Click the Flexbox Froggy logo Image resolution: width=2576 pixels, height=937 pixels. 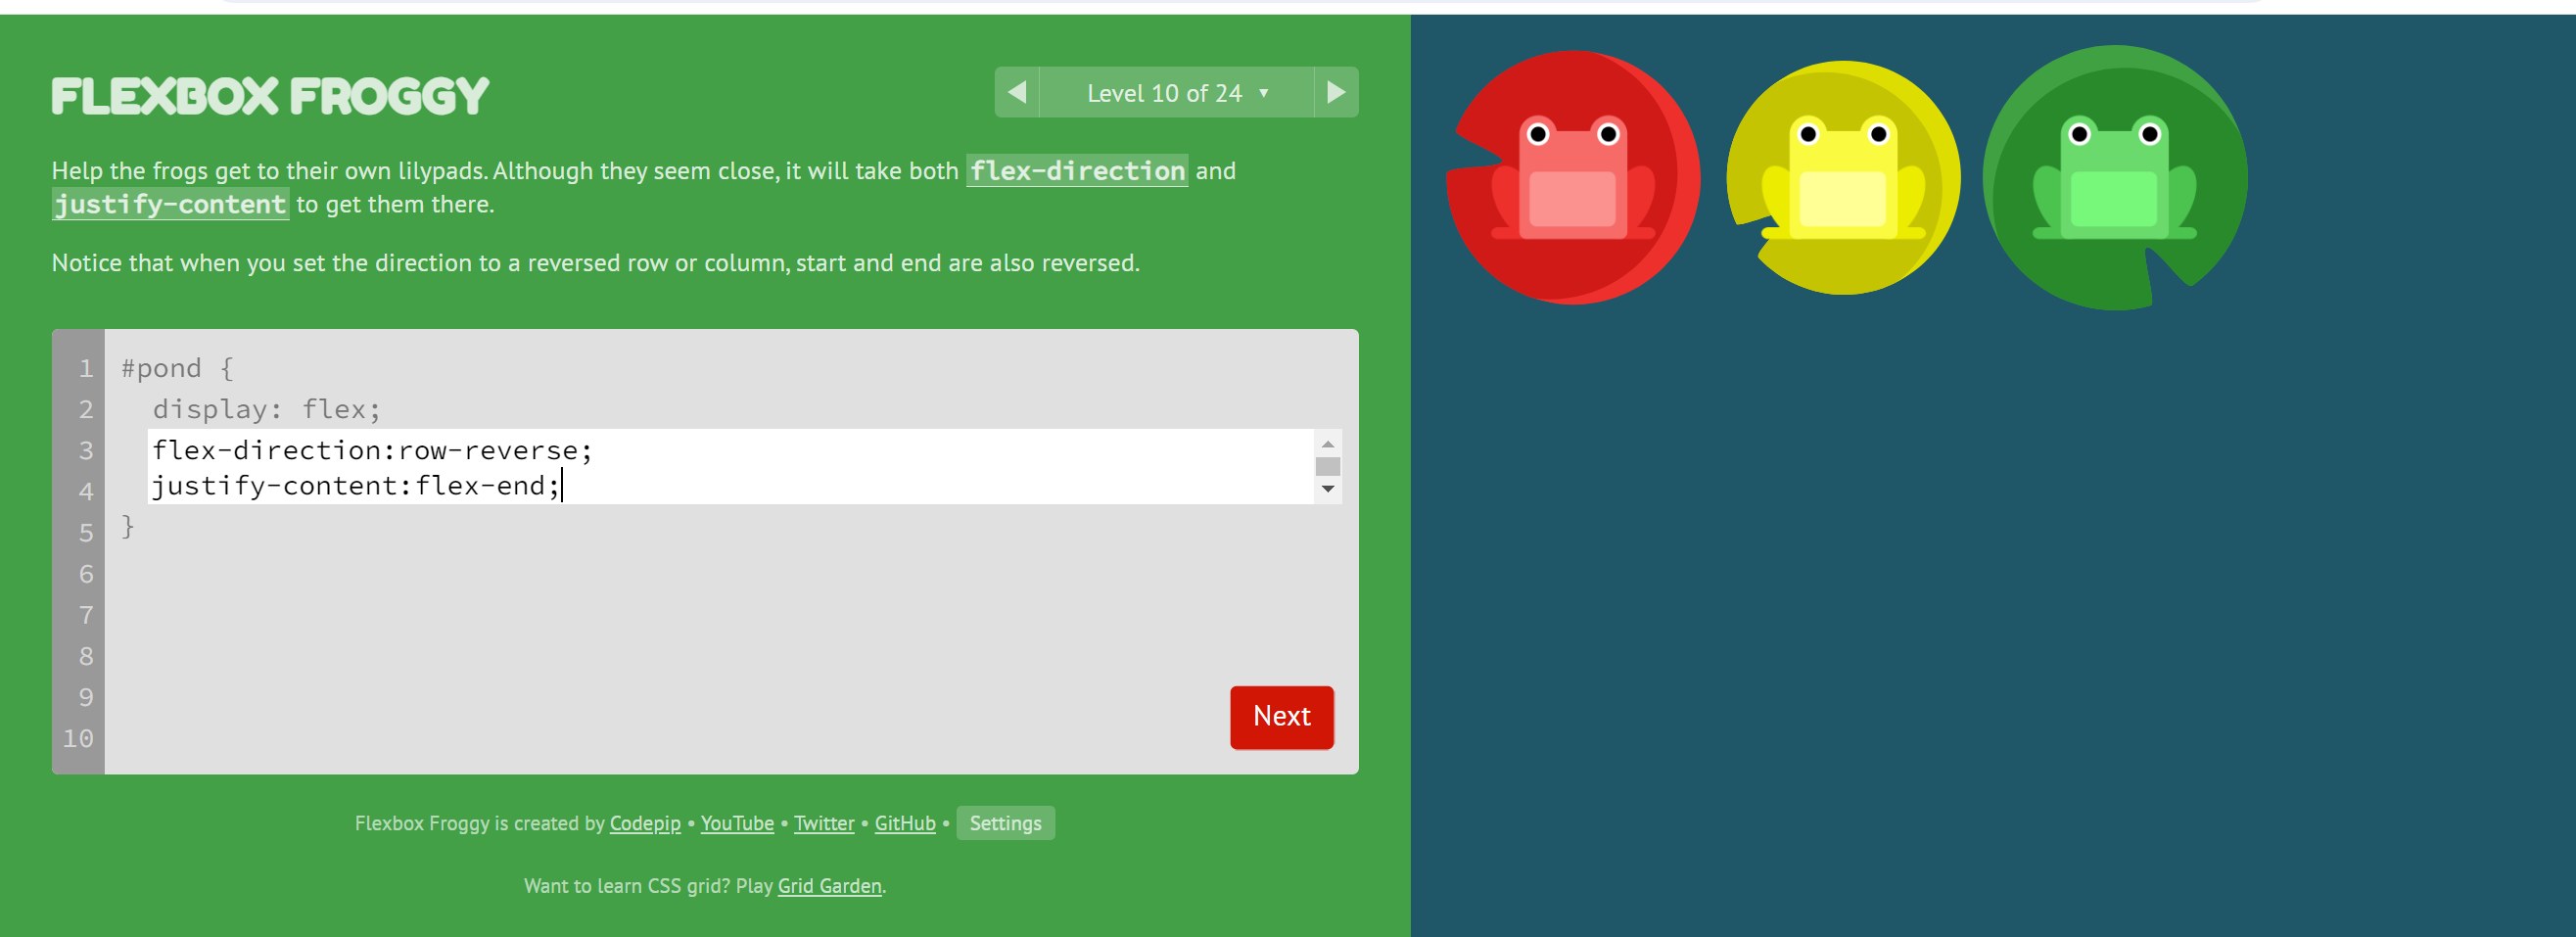[268, 95]
